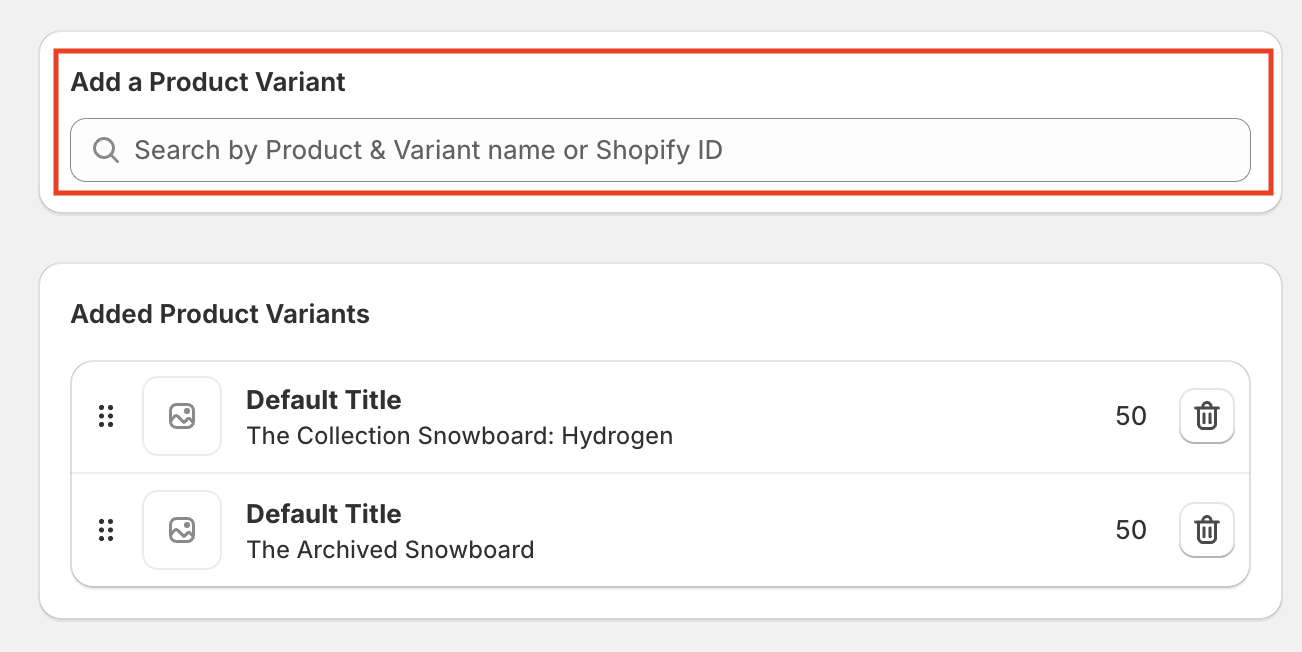
Task: Remove The Archived Snowboard variant
Action: point(1207,530)
